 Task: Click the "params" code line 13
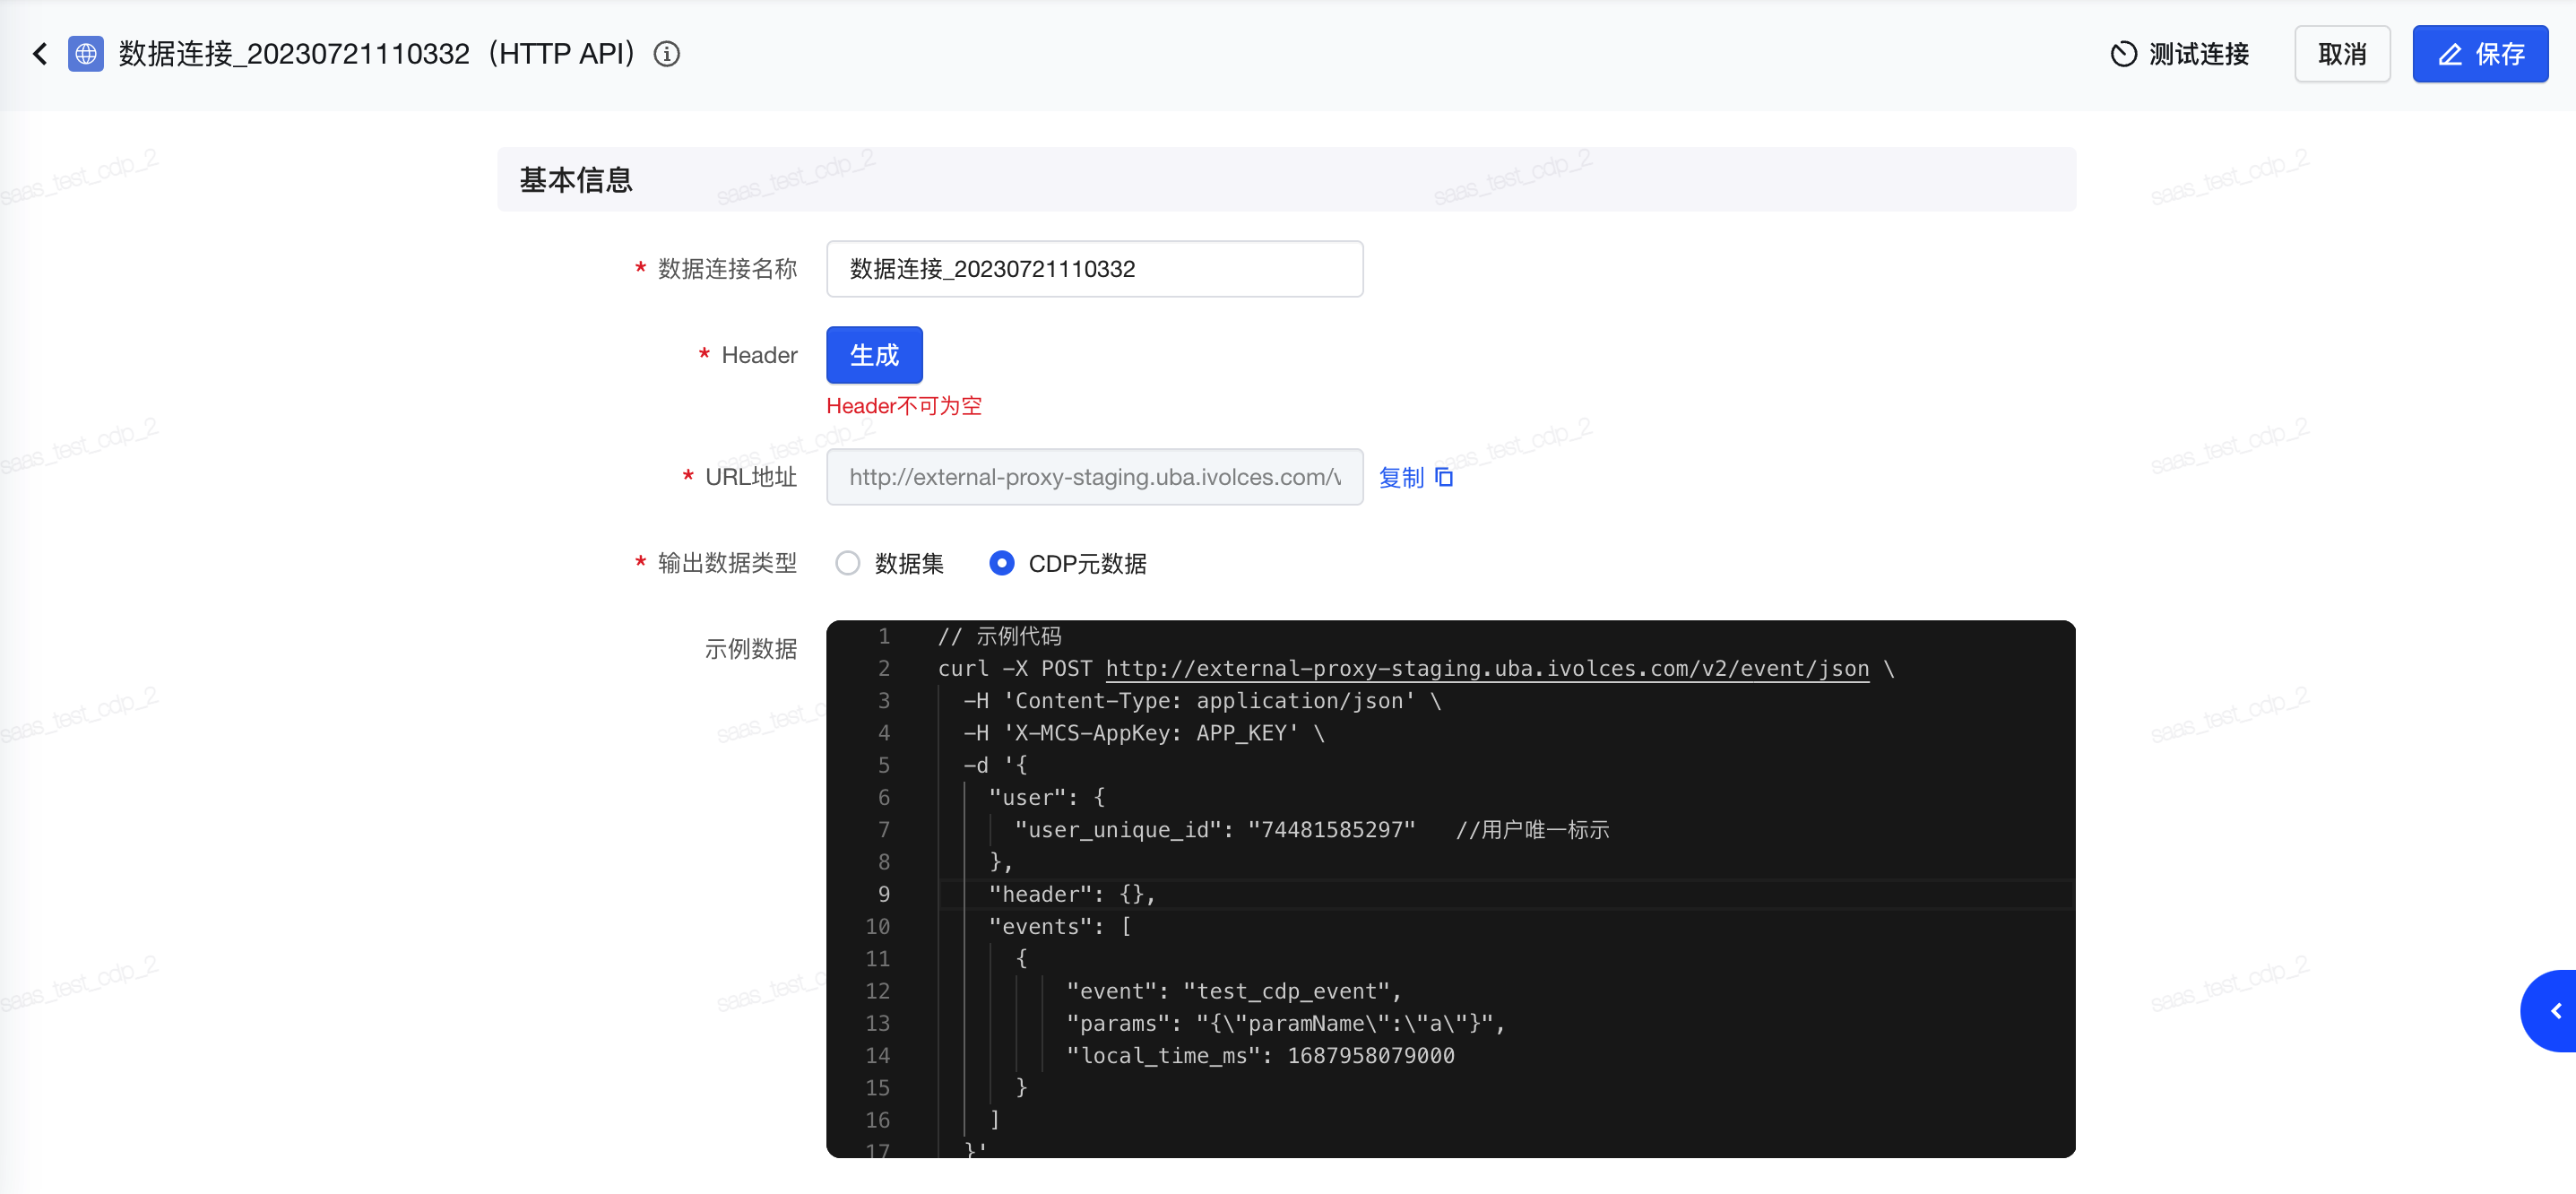[x=1286, y=1023]
